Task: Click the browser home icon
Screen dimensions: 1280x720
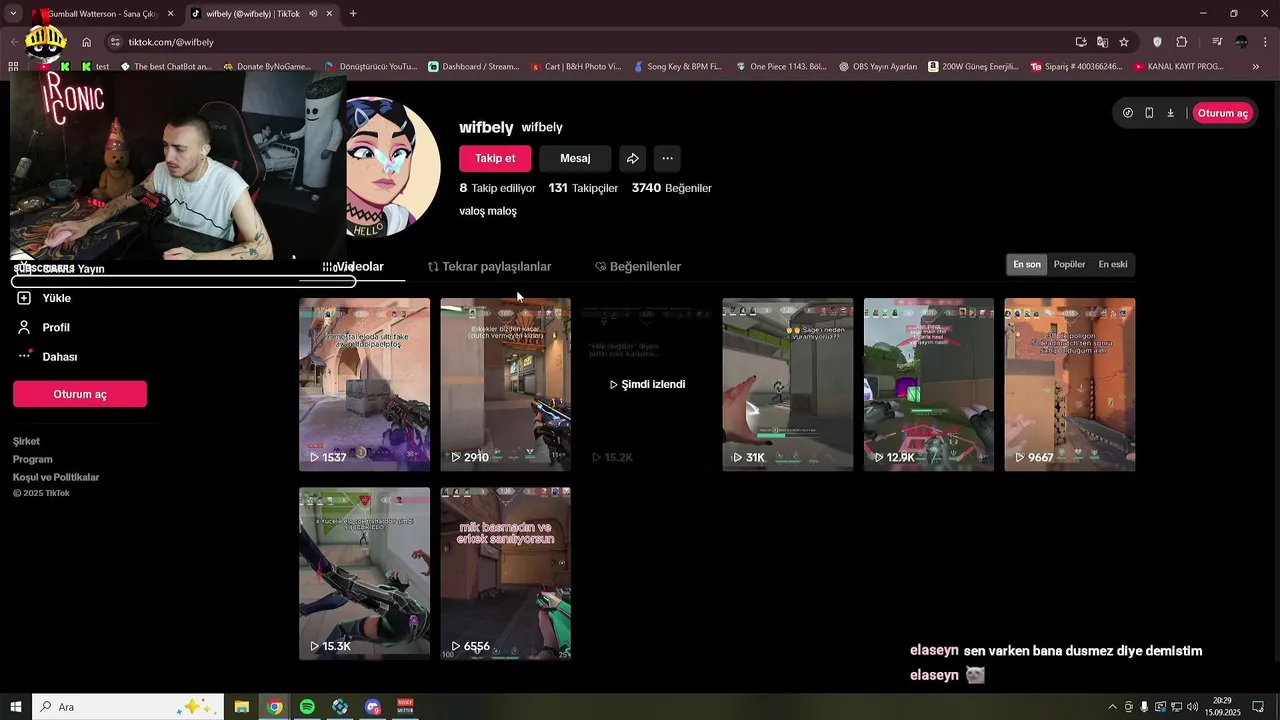Action: [x=87, y=42]
